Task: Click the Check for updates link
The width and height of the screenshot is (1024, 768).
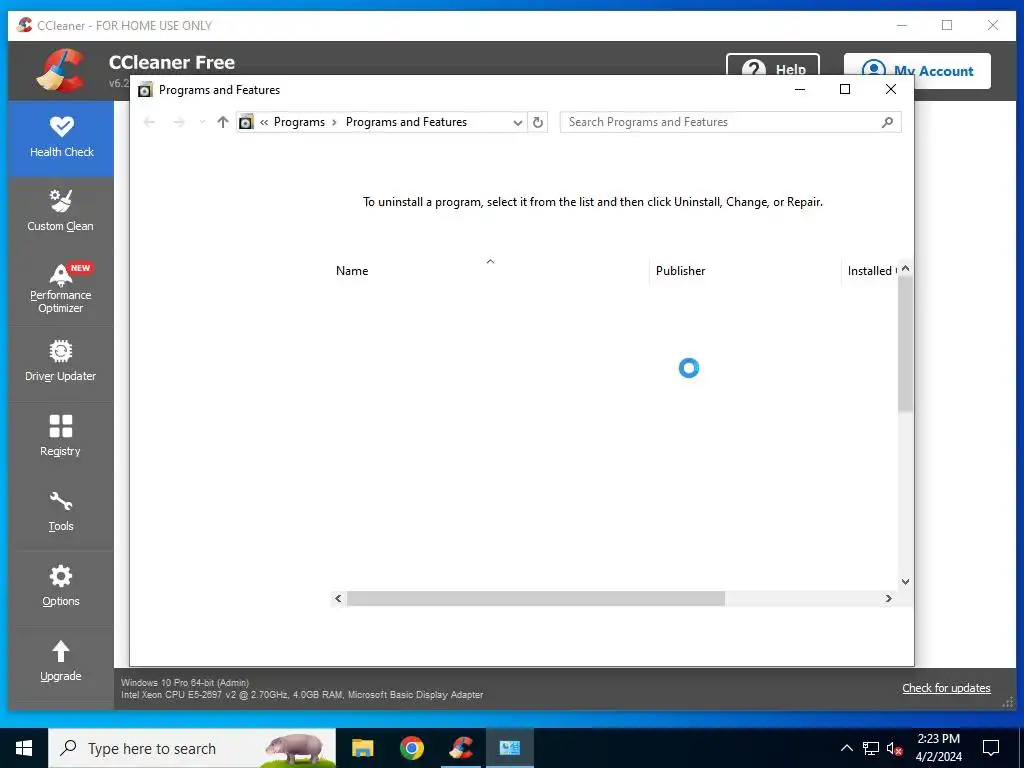Action: [x=946, y=688]
